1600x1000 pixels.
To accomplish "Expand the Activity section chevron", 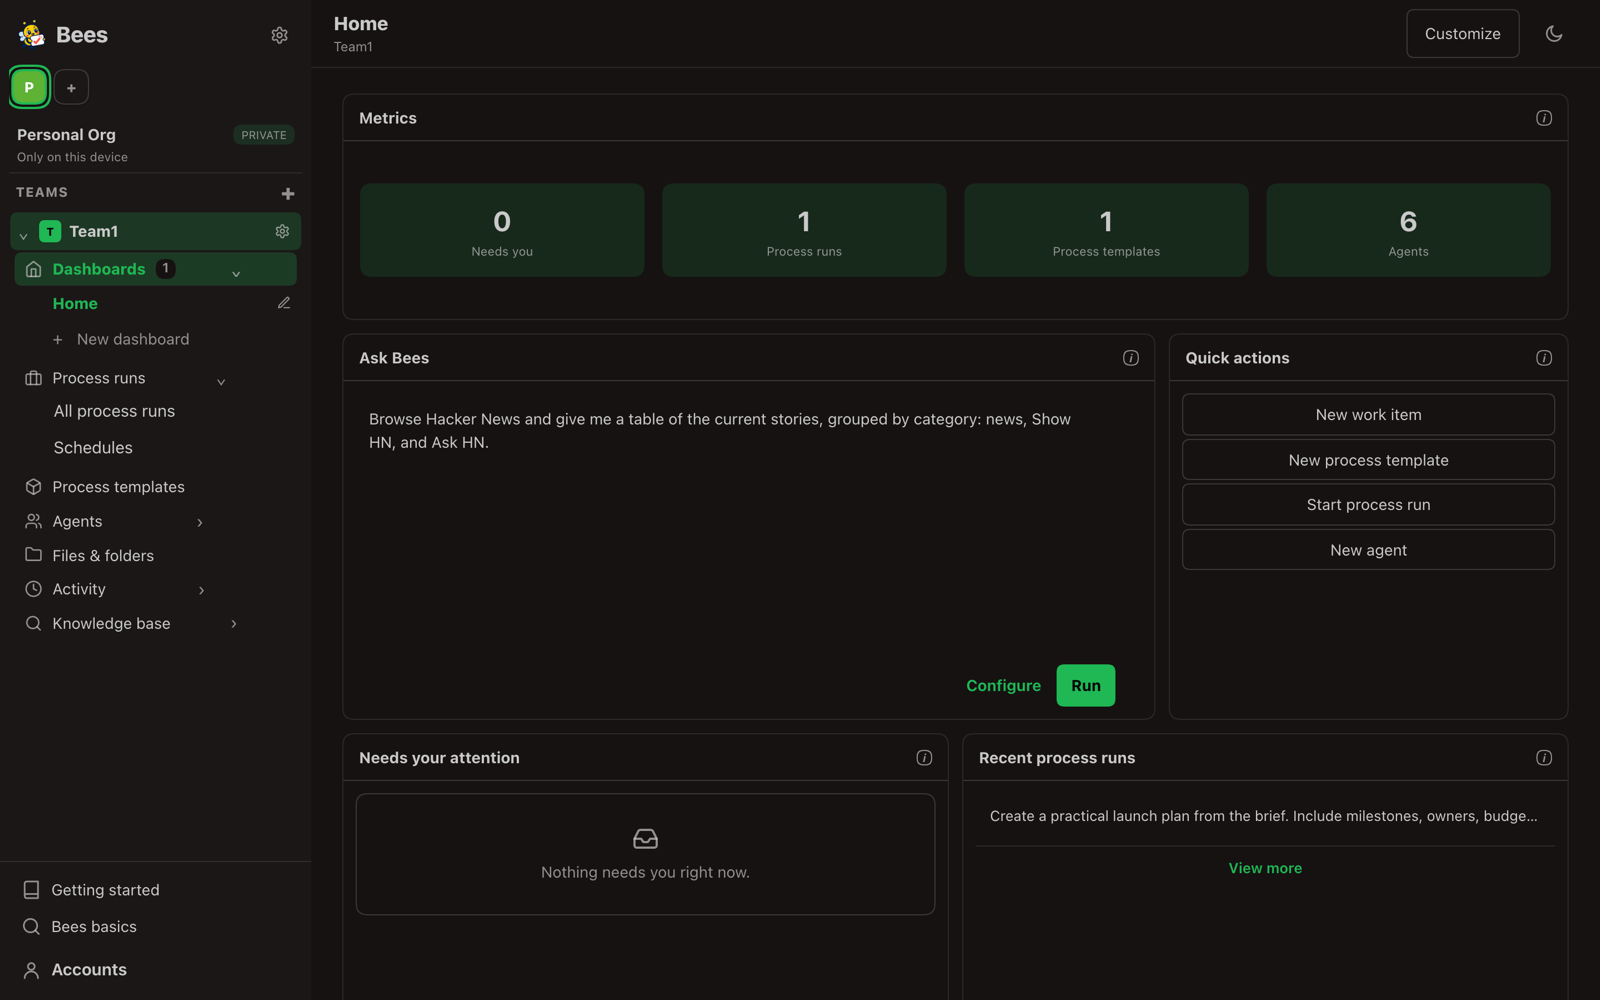I will tap(201, 590).
